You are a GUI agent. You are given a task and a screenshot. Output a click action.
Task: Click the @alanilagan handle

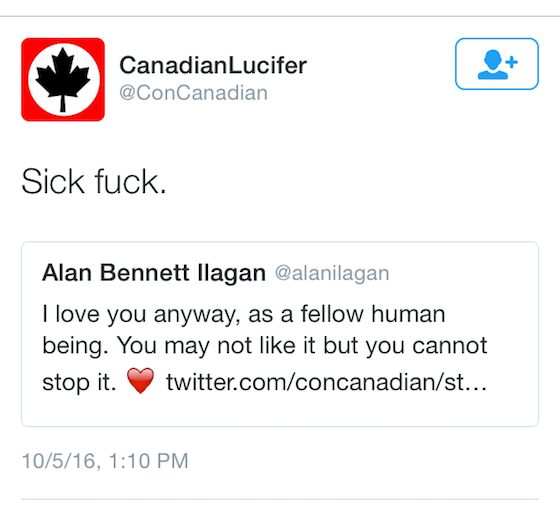[332, 274]
